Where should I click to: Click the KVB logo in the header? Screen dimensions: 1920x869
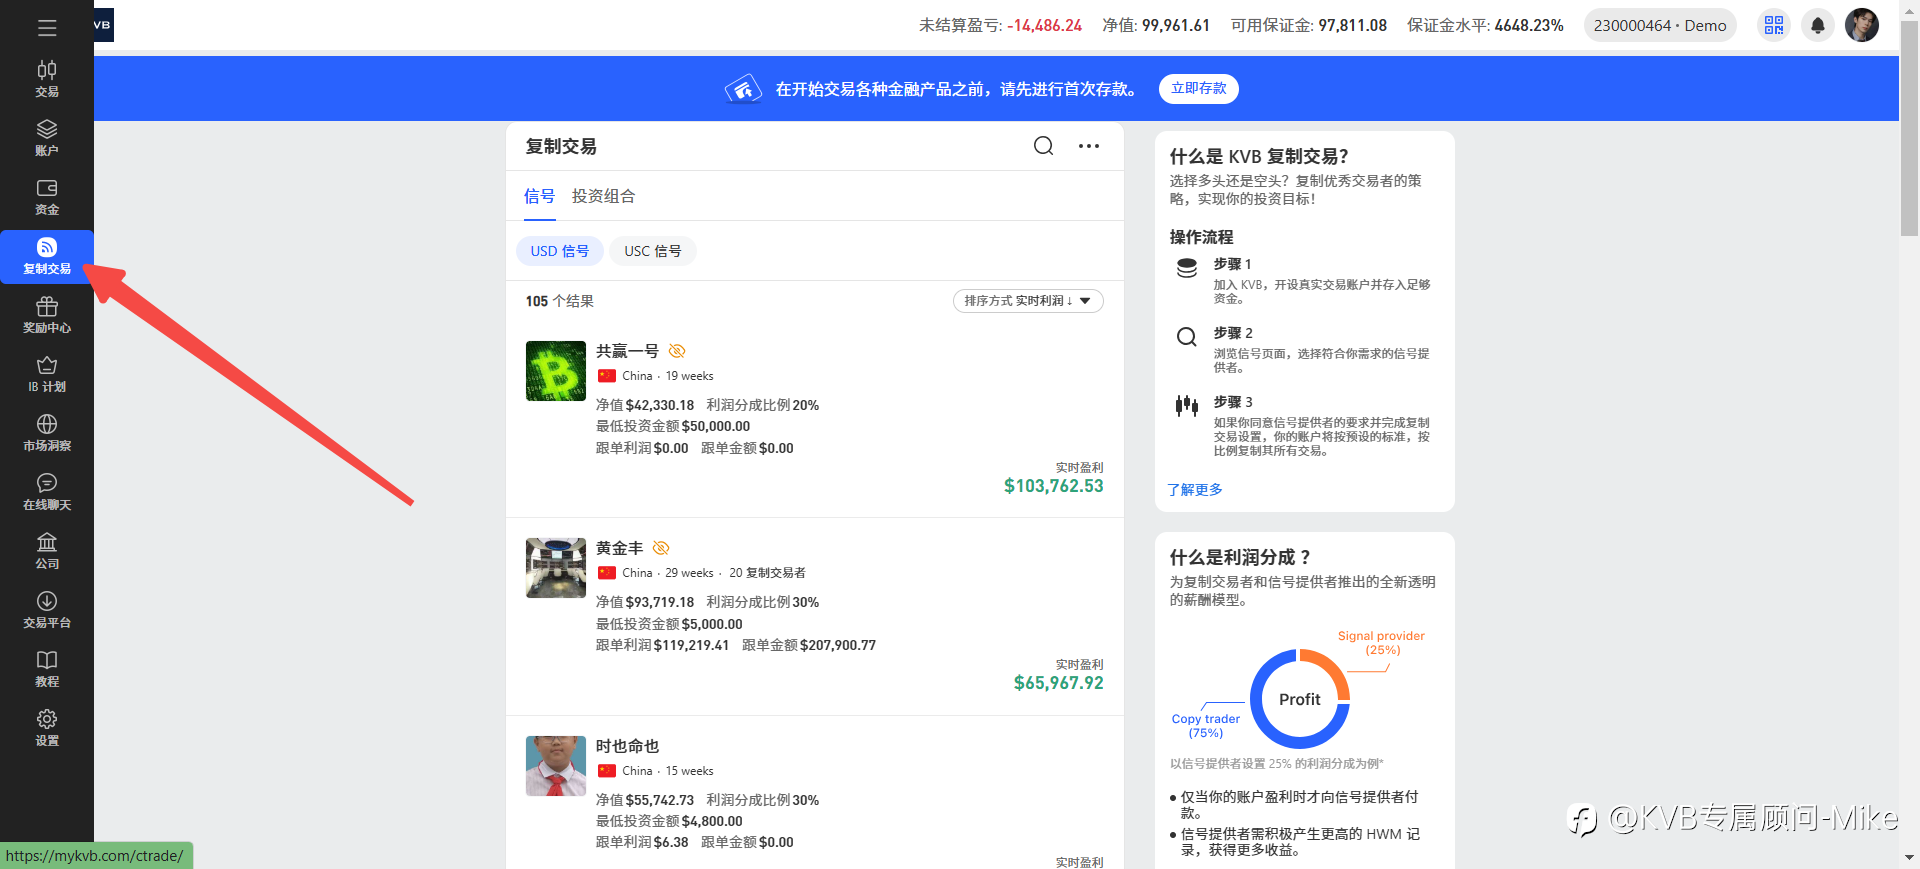(x=103, y=25)
